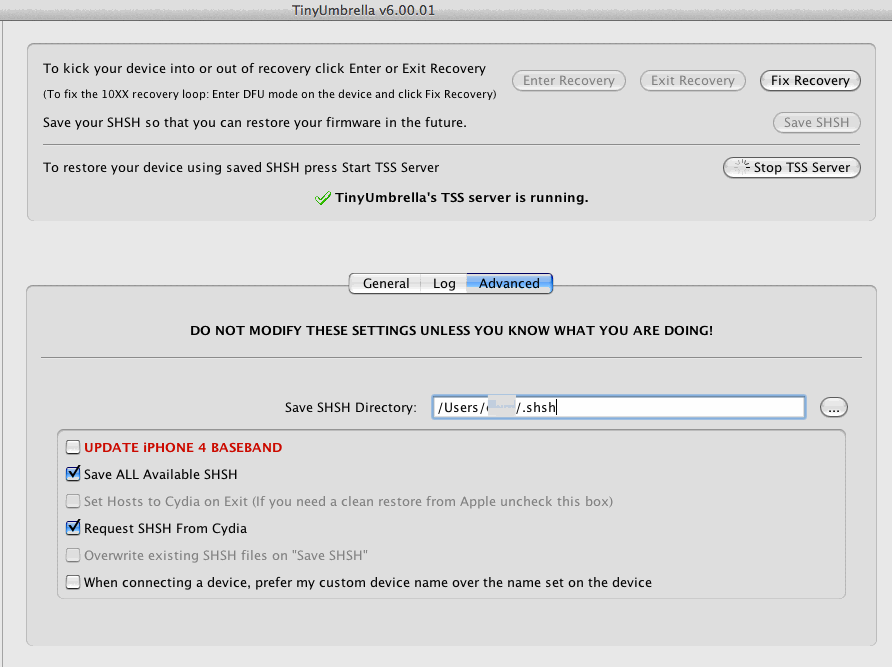Toggle Overwrite existing SHSH files checkbox
The image size is (892, 667).
pyautogui.click(x=73, y=555)
